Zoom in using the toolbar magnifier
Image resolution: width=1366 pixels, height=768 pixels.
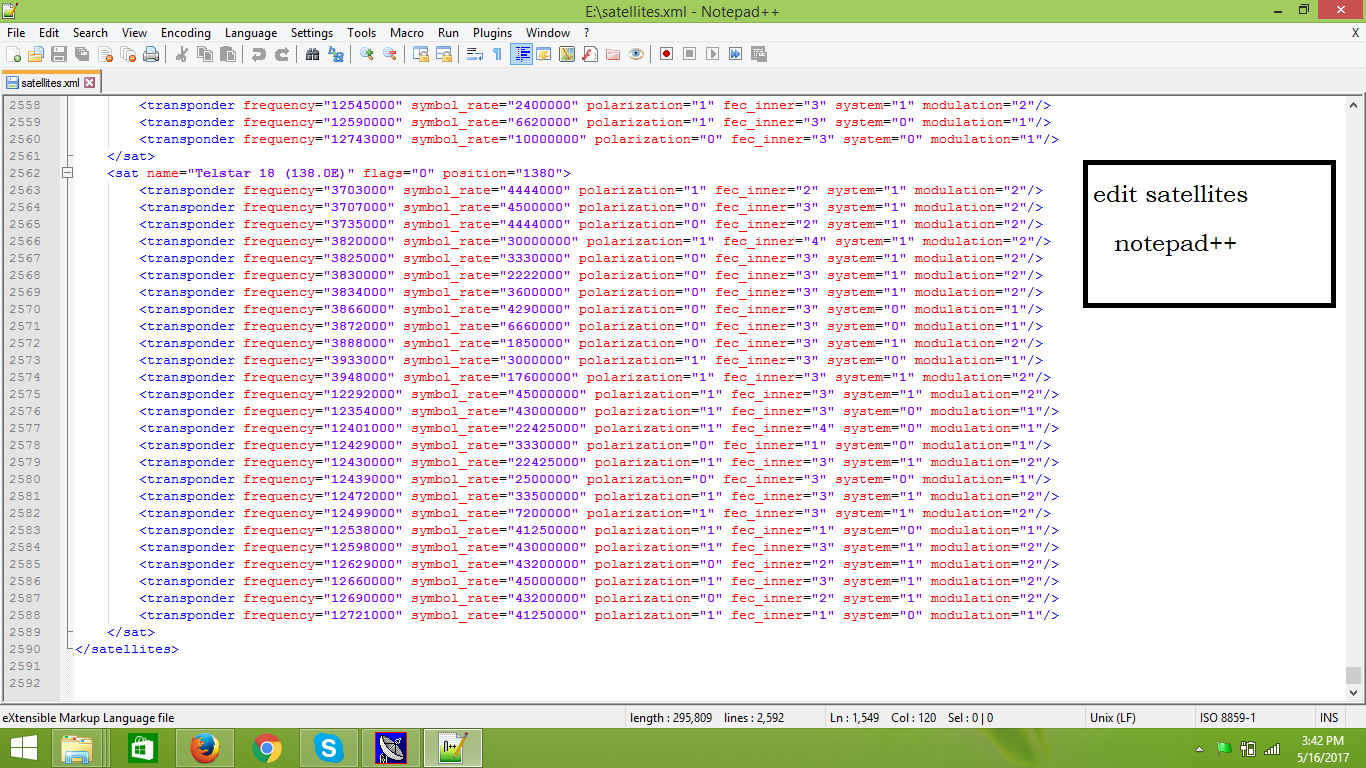pos(367,54)
